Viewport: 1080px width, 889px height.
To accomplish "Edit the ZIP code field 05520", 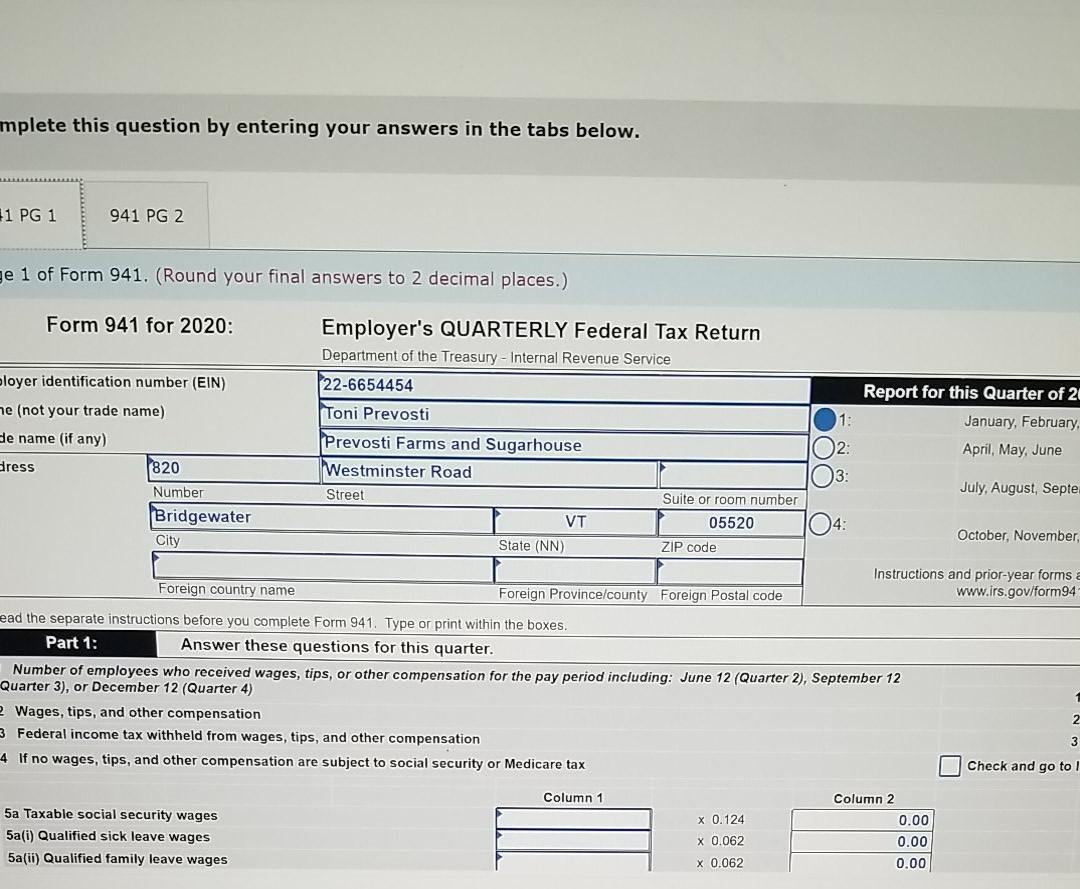I will click(731, 523).
